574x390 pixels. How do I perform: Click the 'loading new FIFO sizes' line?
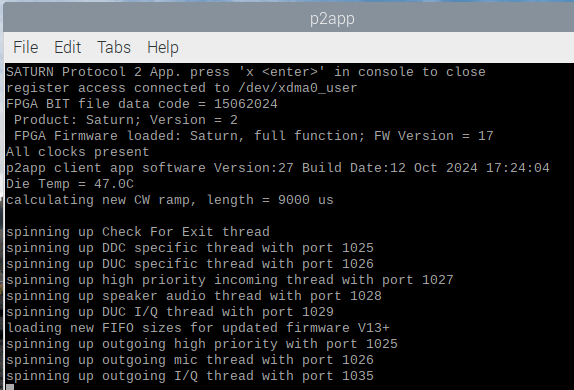tap(198, 328)
